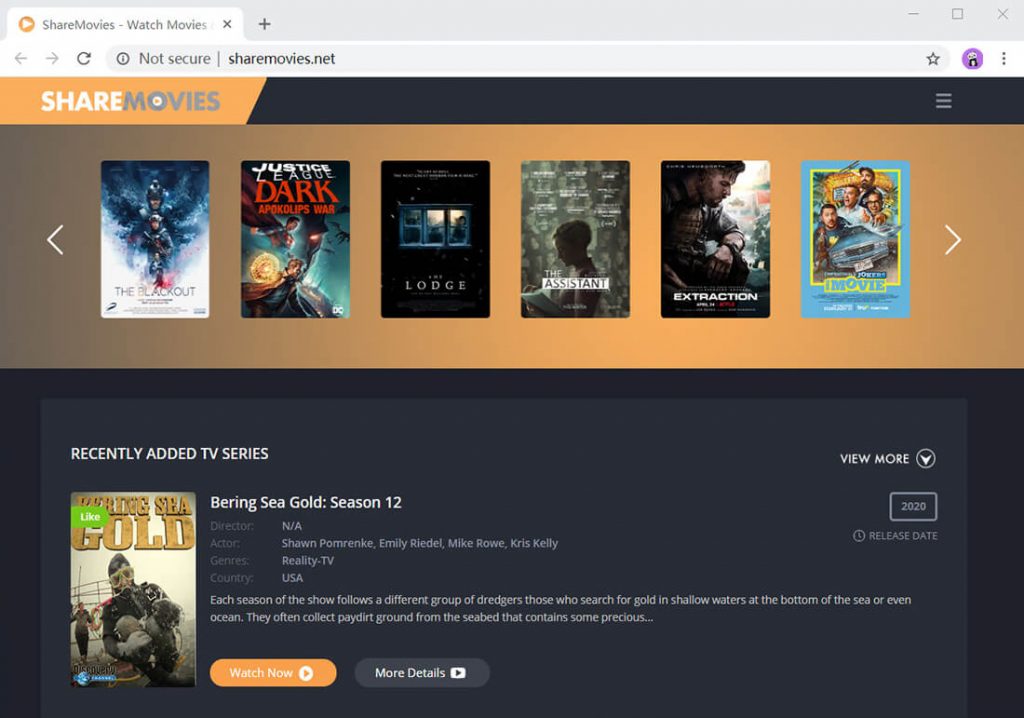Go back with the browser back arrow

tap(21, 59)
